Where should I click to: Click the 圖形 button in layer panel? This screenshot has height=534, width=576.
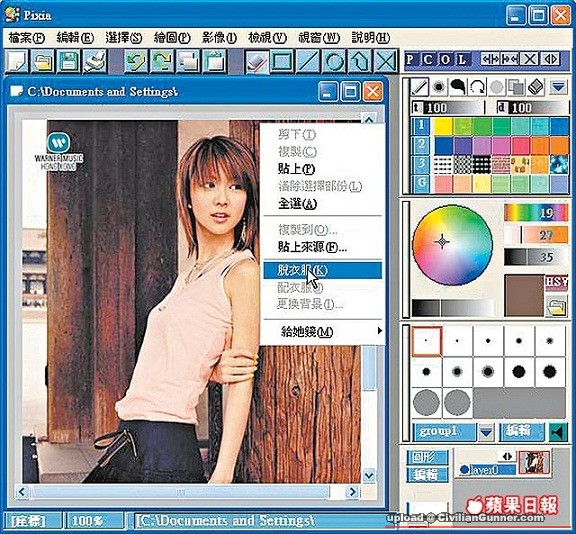point(427,457)
